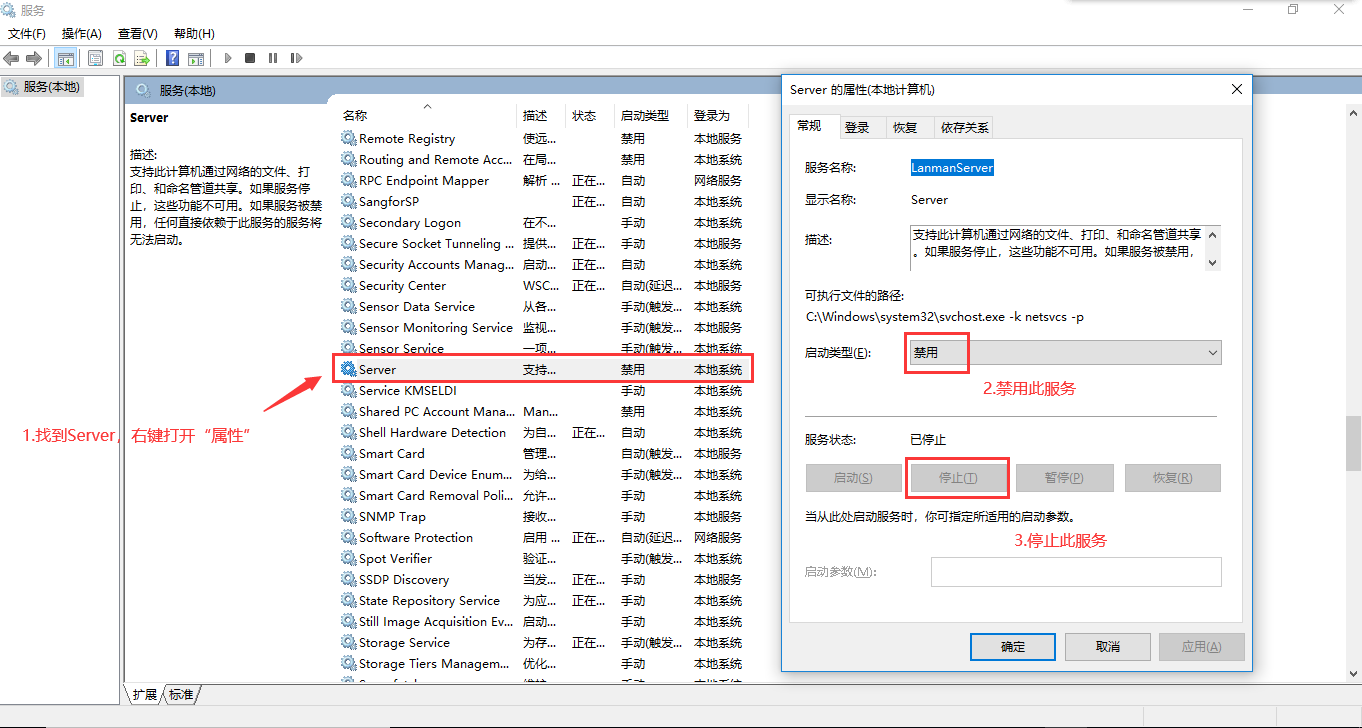Switch to the 依存关系 tab
Screen dimensions: 1362x728
pos(964,127)
